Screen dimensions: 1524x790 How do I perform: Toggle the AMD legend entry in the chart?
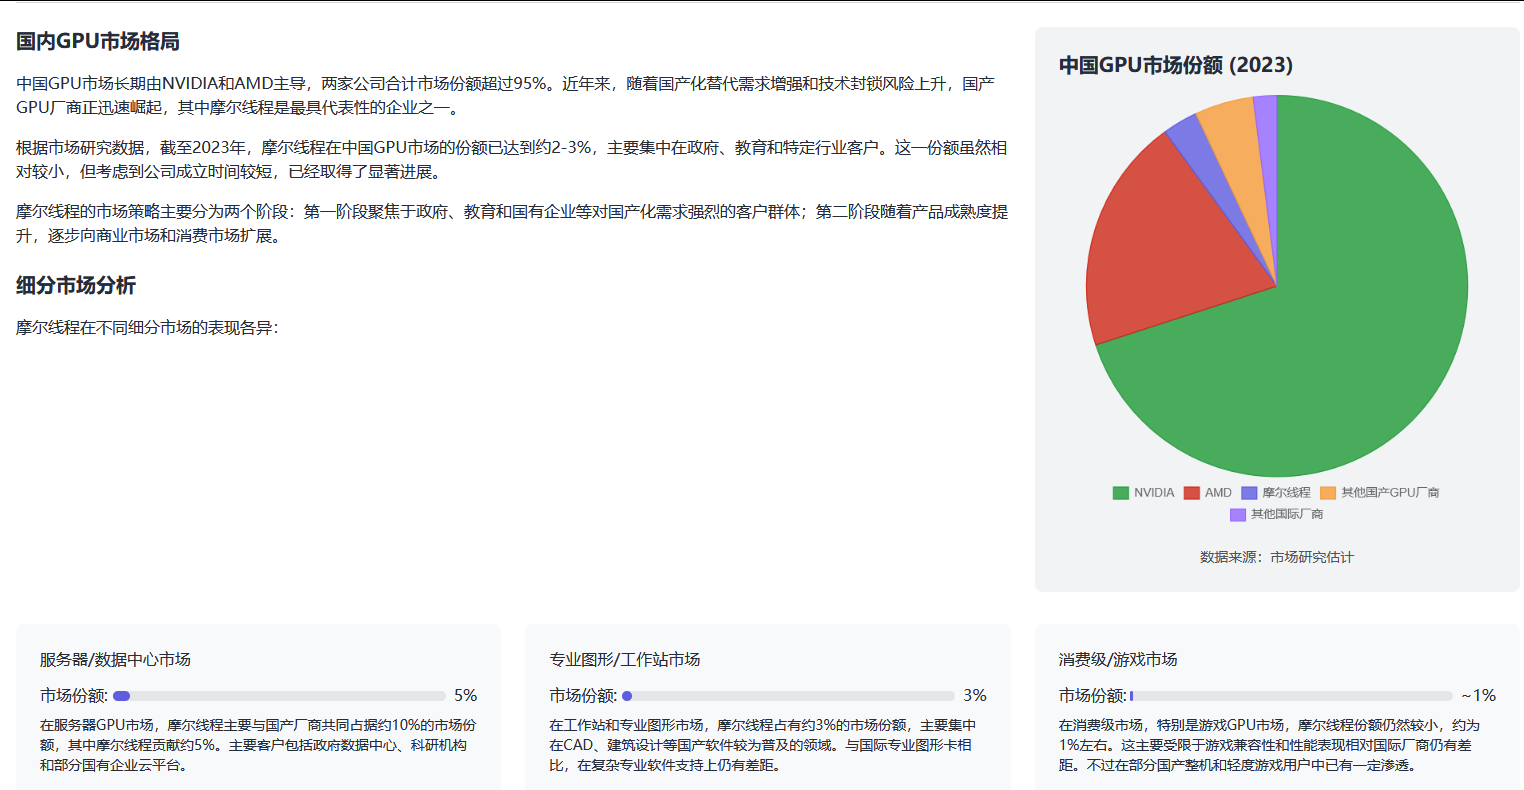(1208, 492)
